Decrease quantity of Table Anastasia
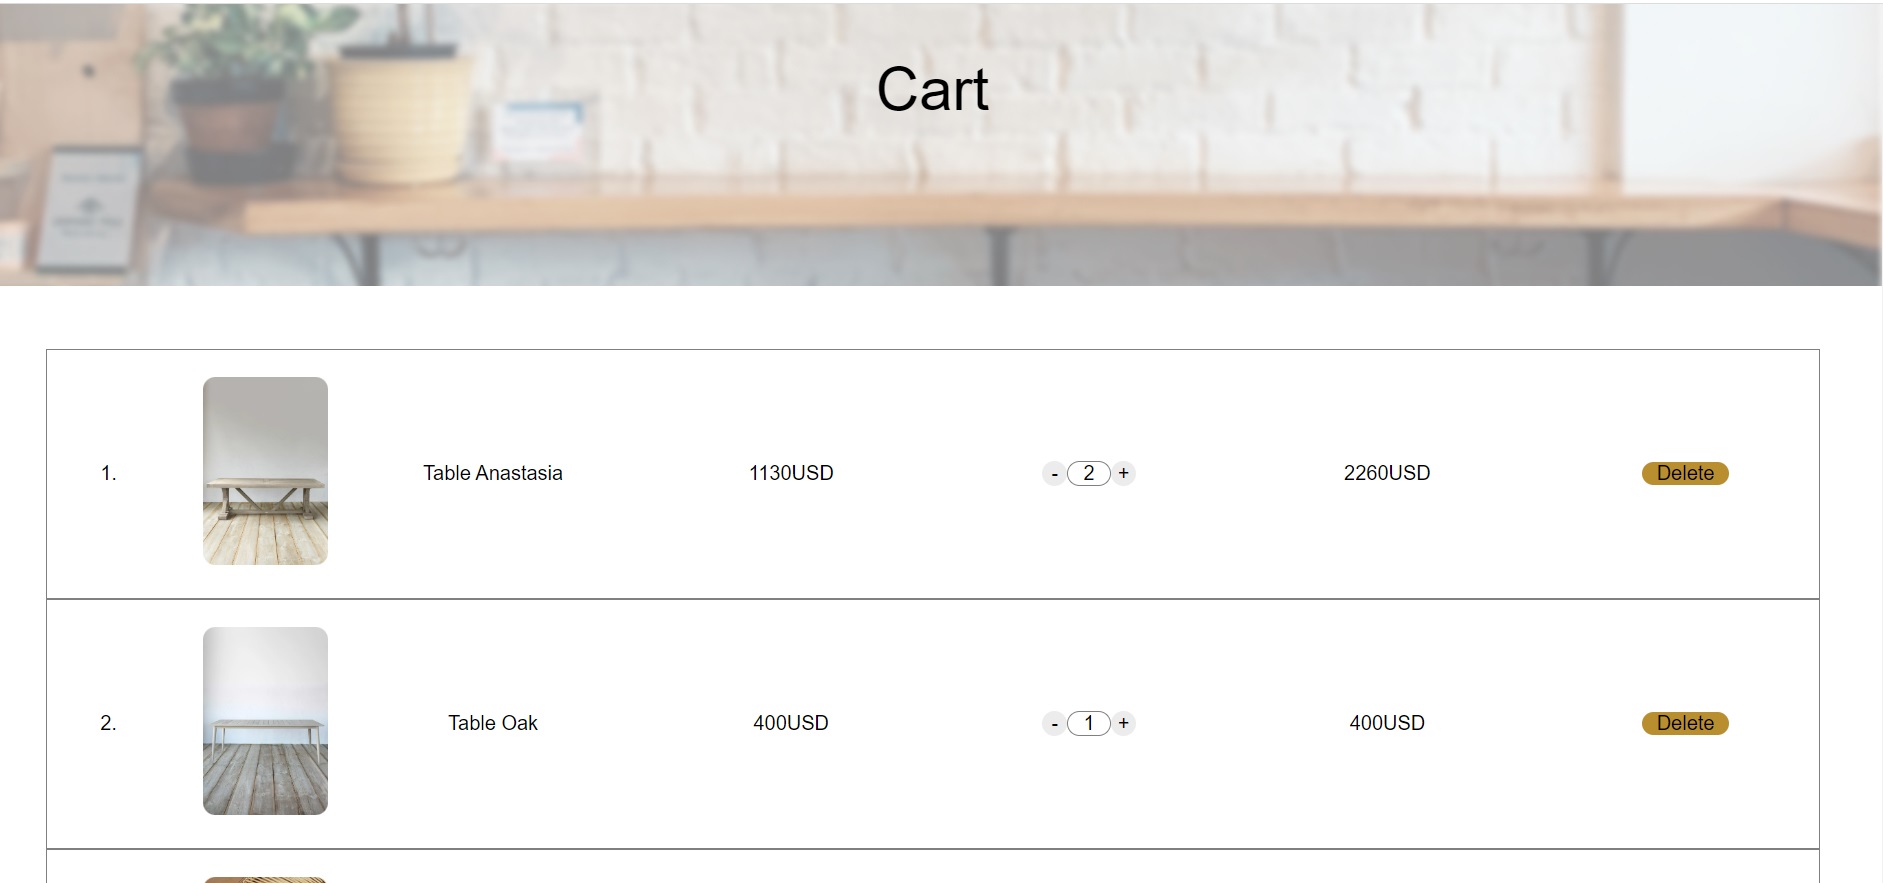Viewport: 1883px width, 883px height. pos(1054,474)
